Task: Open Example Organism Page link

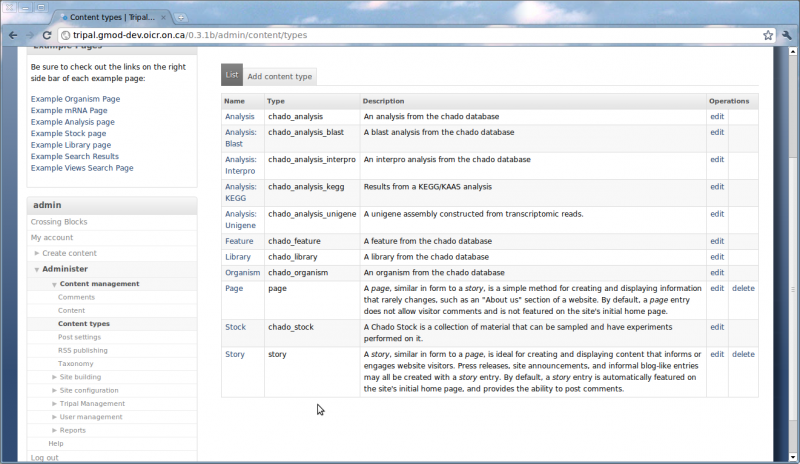Action: (75, 99)
